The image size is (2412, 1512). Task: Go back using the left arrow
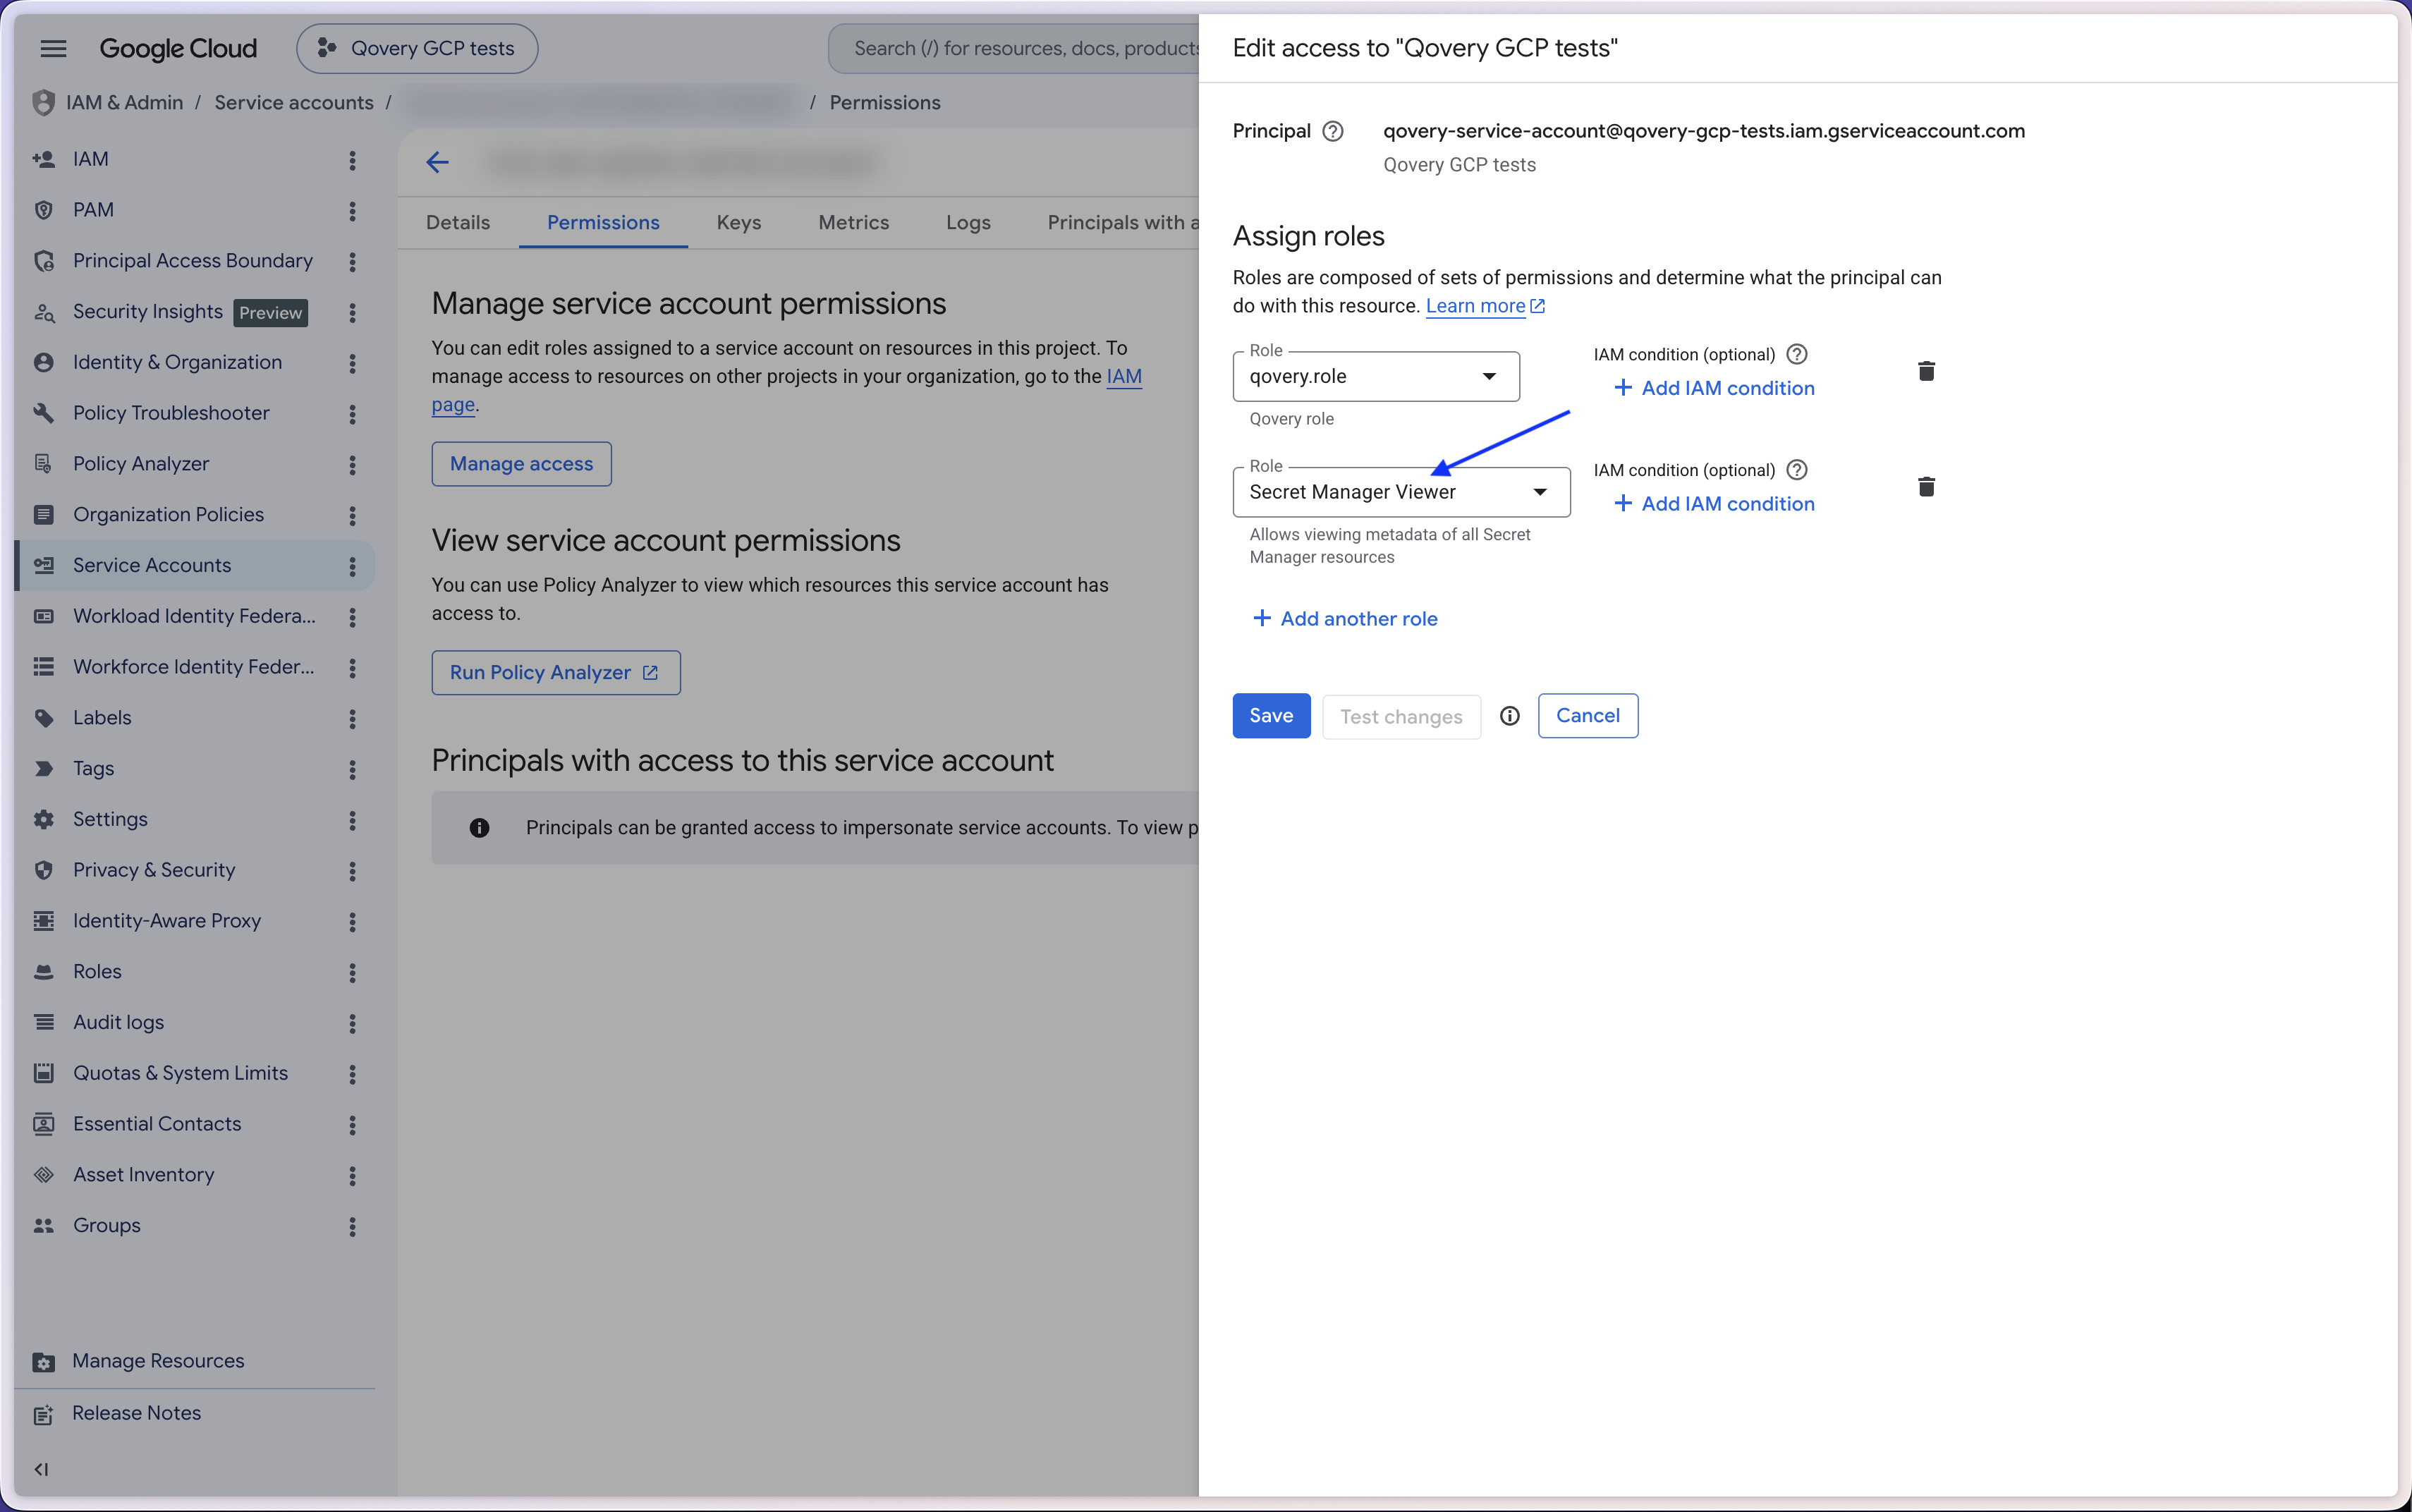pyautogui.click(x=437, y=162)
